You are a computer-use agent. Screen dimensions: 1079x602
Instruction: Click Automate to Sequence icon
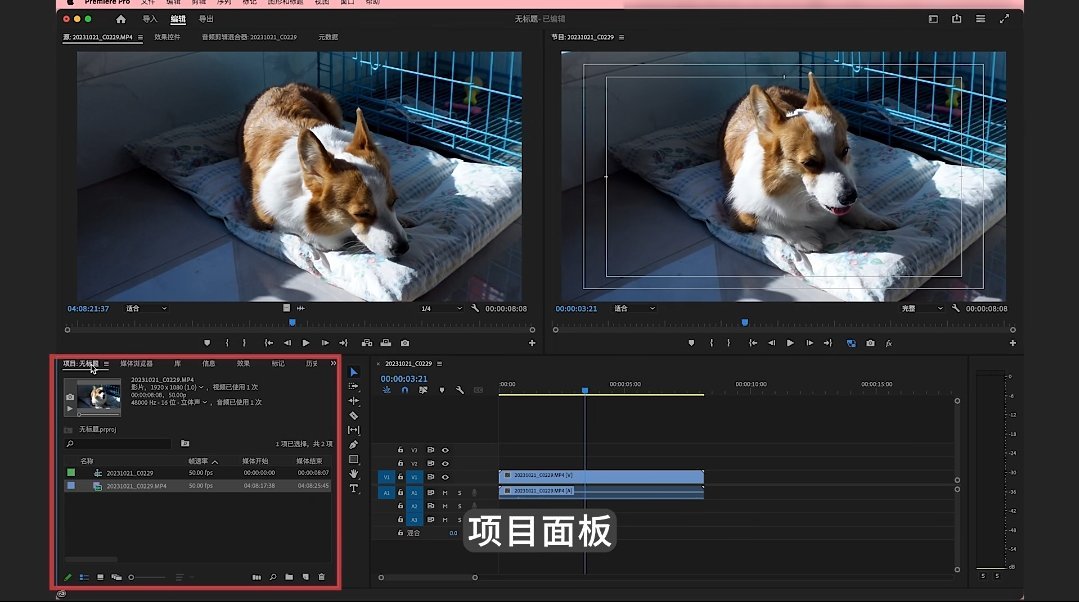257,577
